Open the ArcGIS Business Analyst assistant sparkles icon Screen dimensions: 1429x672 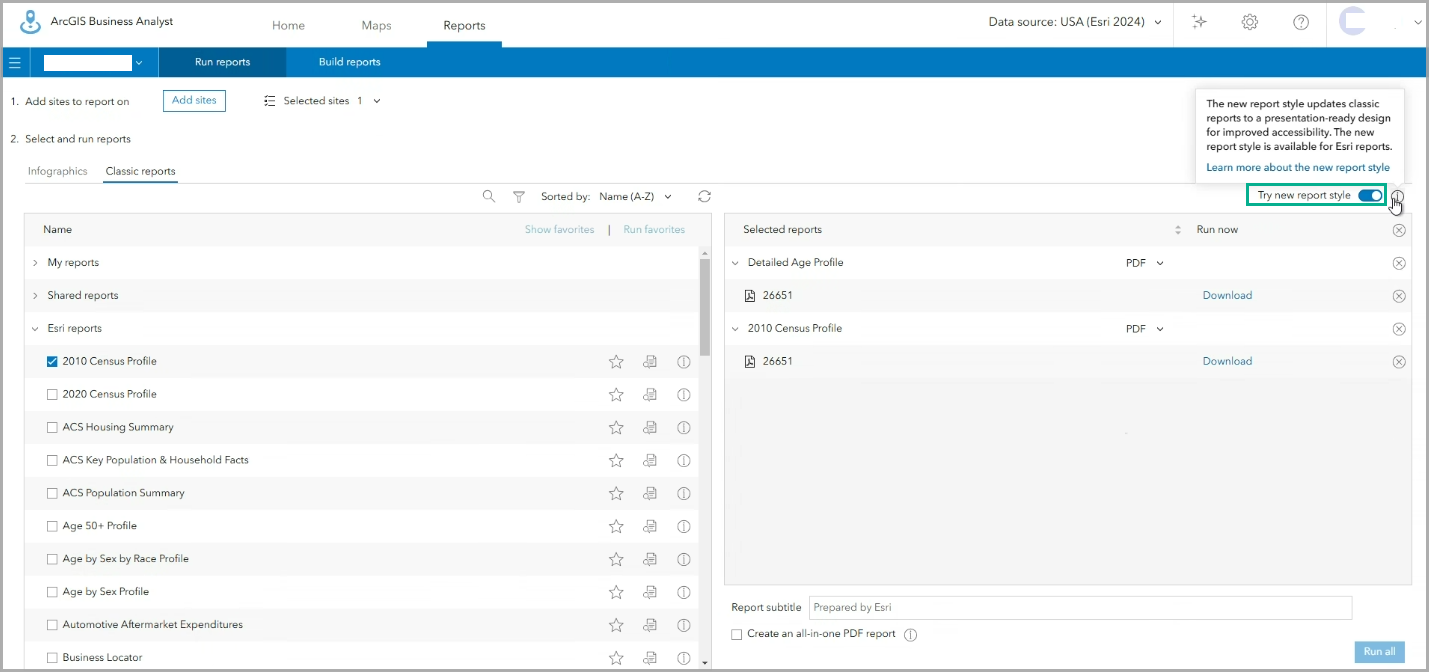click(x=1198, y=21)
